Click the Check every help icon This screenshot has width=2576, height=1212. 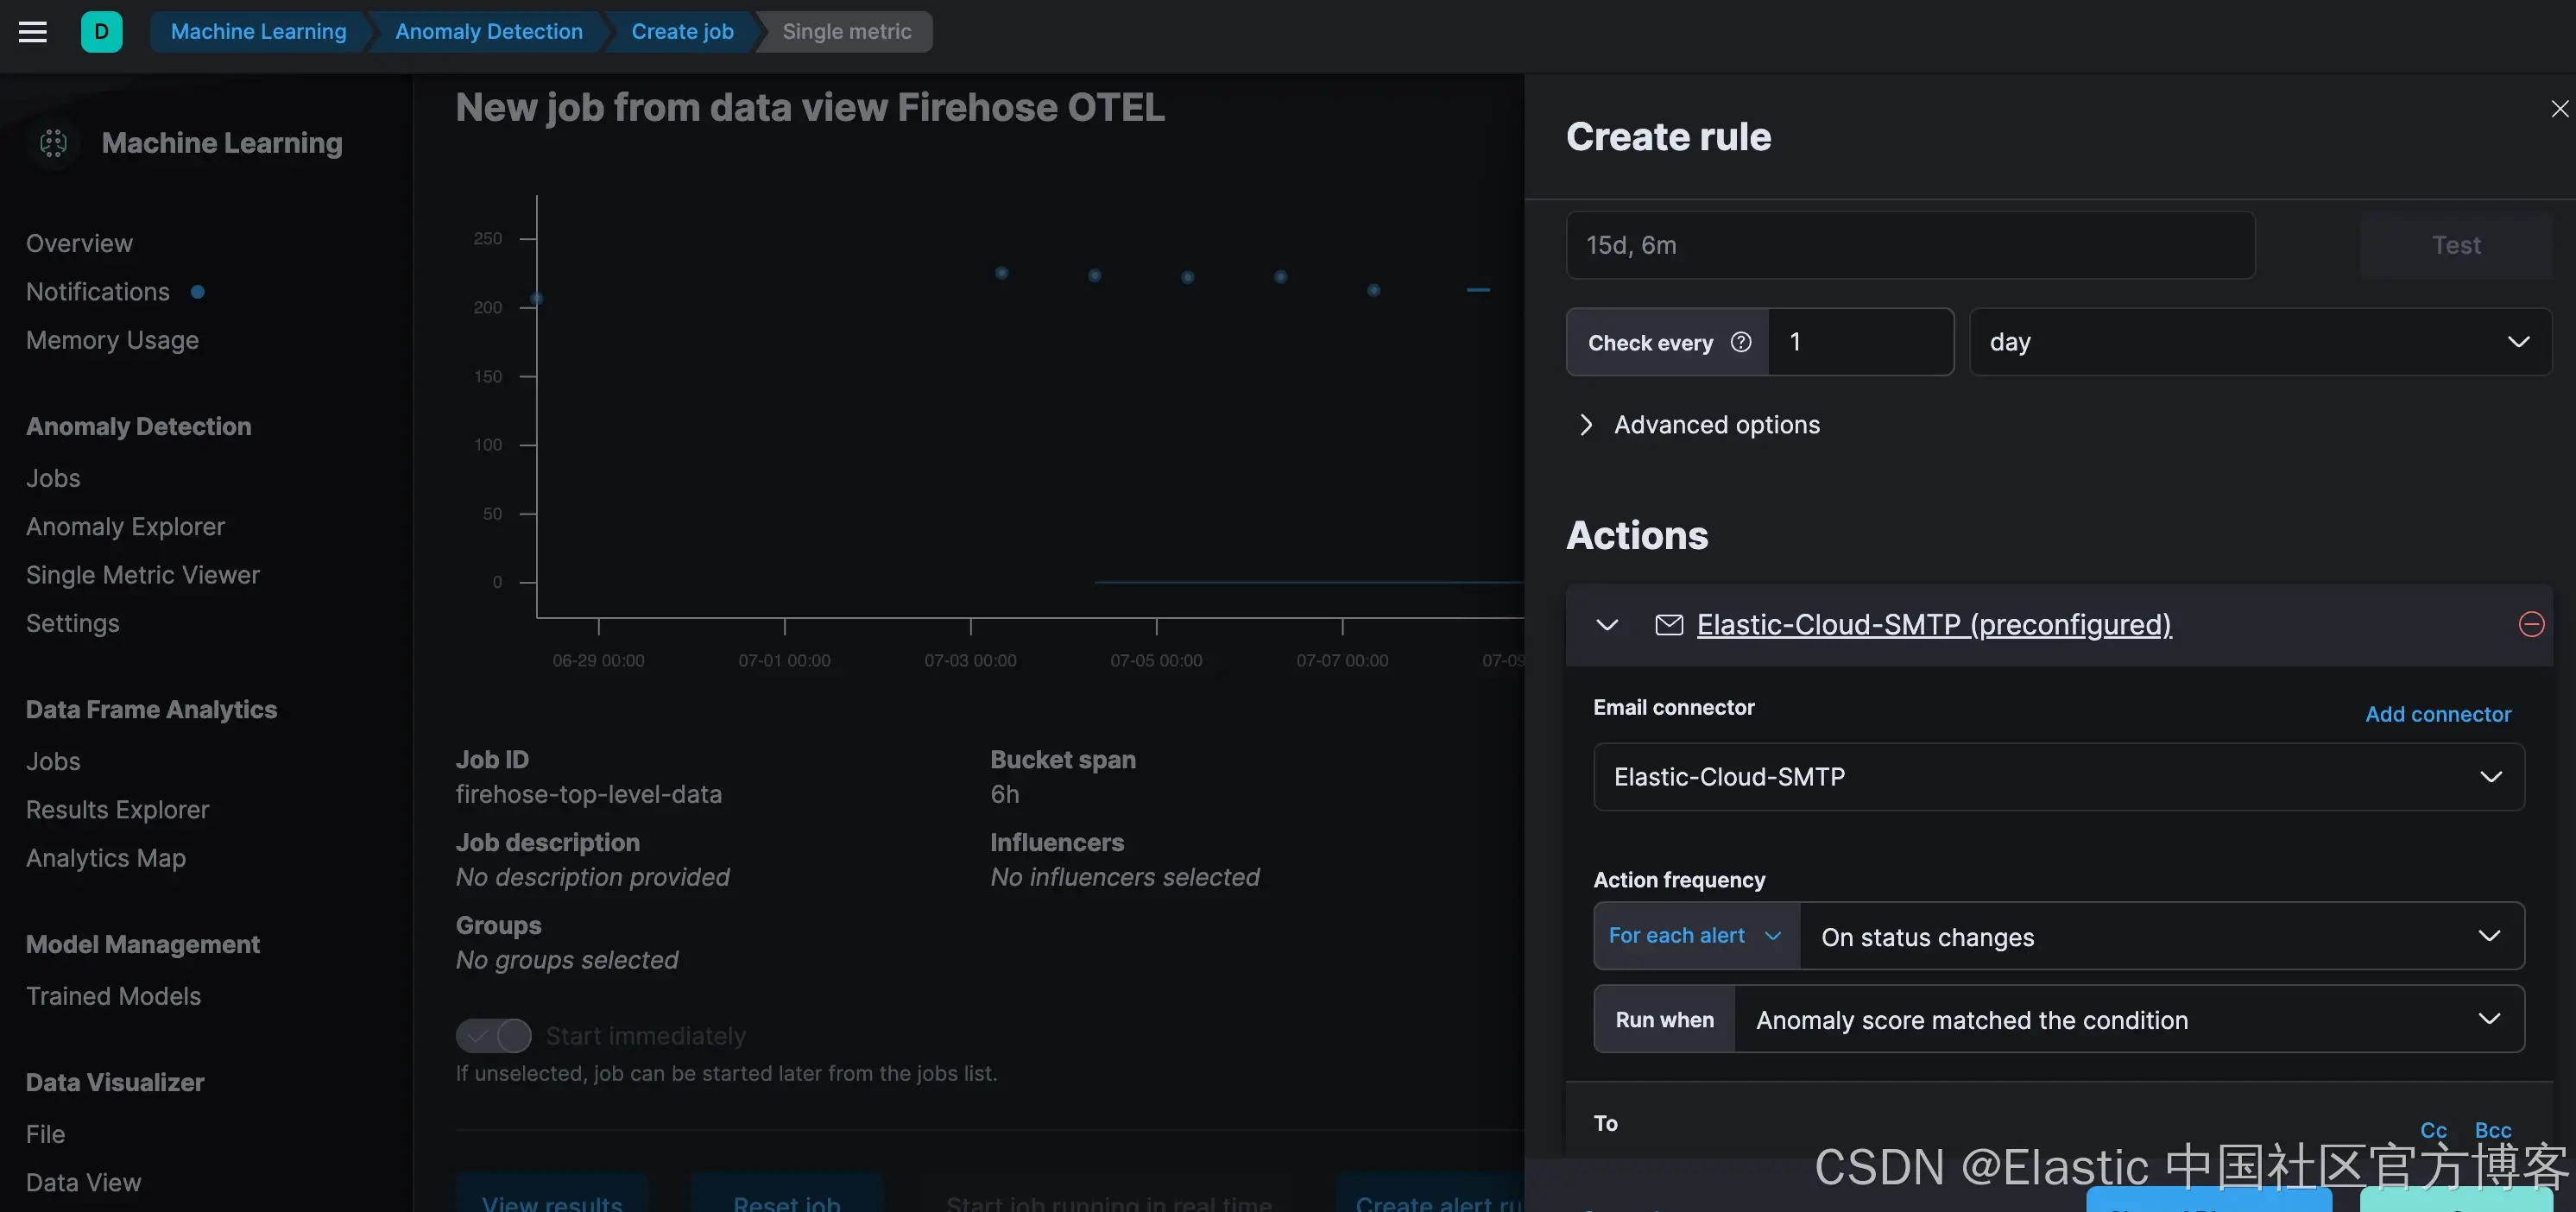point(1741,342)
